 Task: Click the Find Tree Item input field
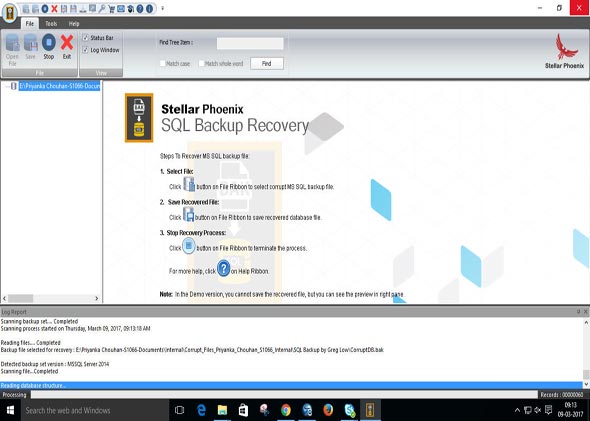tap(250, 43)
